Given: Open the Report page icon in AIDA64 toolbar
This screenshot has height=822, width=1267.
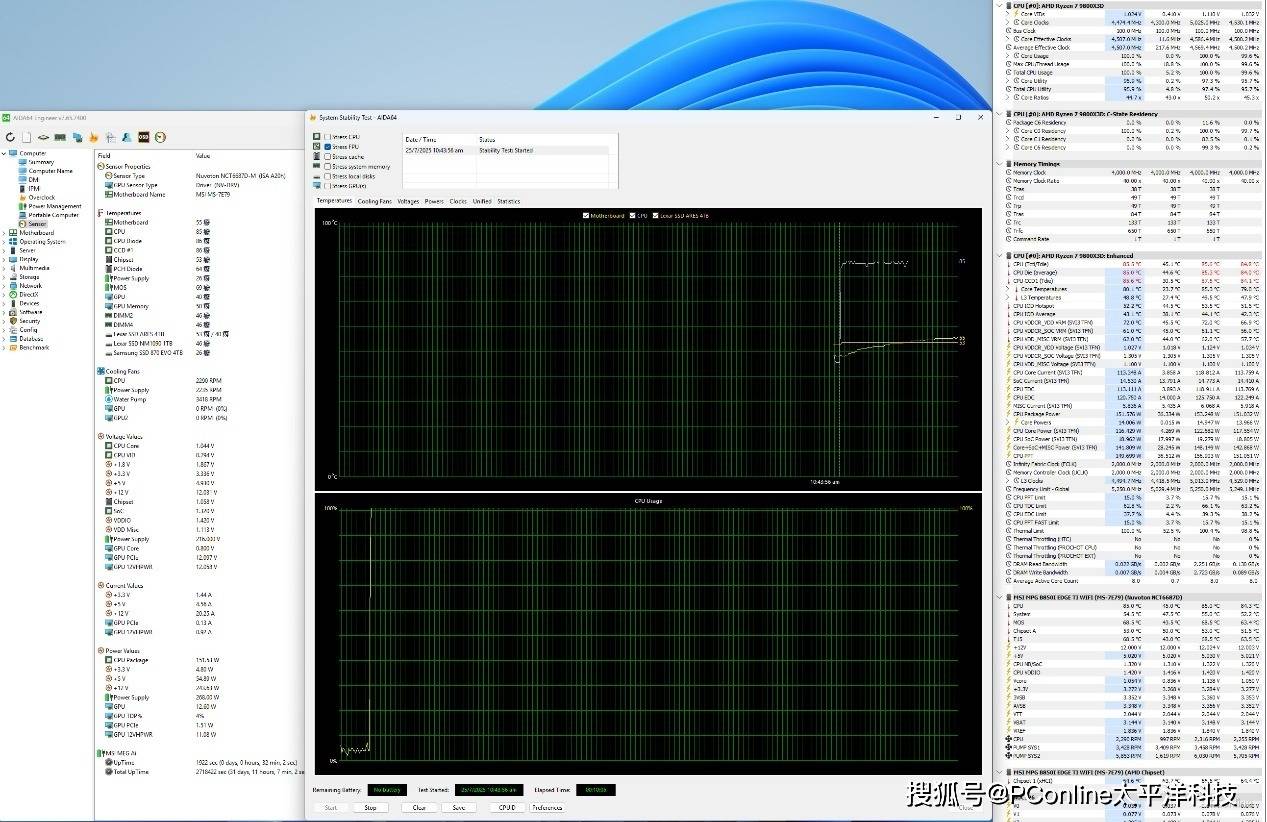Looking at the screenshot, I should tap(27, 137).
